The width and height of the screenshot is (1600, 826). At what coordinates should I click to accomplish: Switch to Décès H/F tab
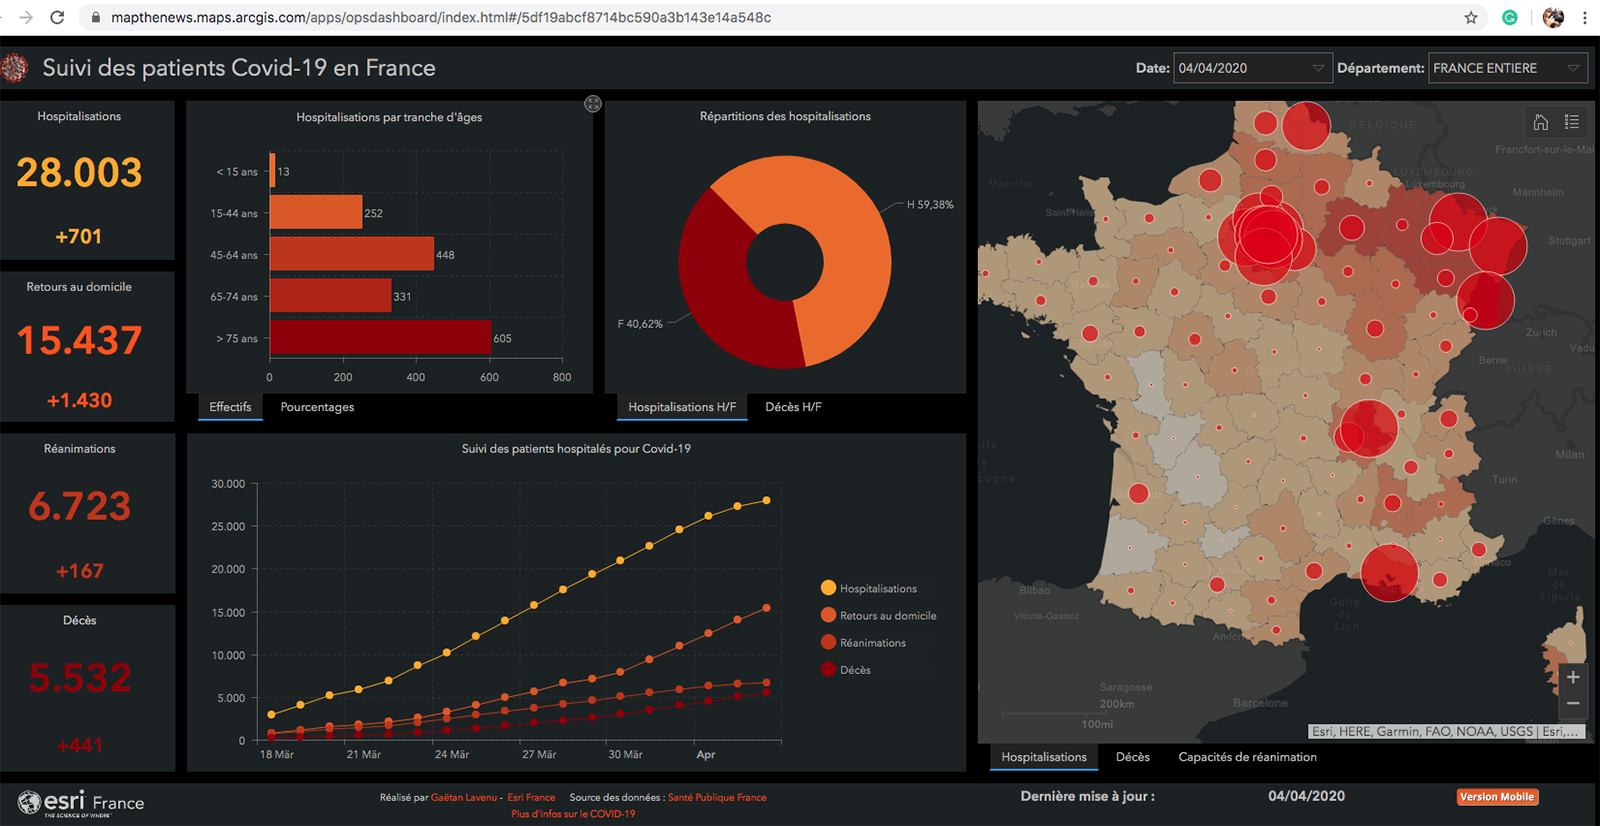pyautogui.click(x=793, y=407)
